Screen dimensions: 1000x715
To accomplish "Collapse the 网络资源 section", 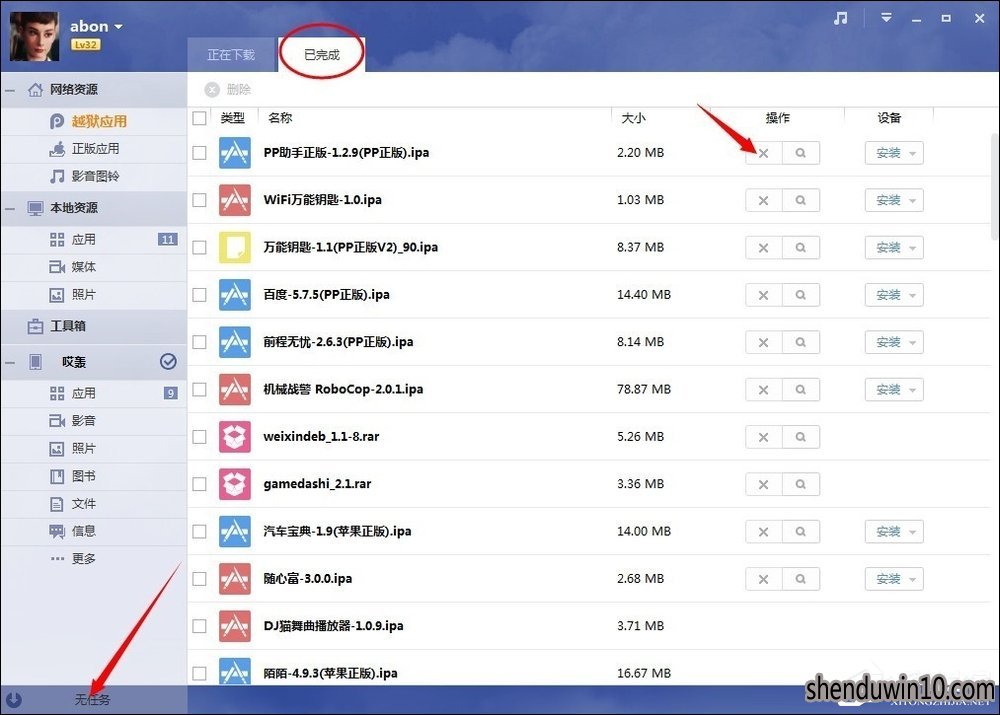I will (x=10, y=90).
